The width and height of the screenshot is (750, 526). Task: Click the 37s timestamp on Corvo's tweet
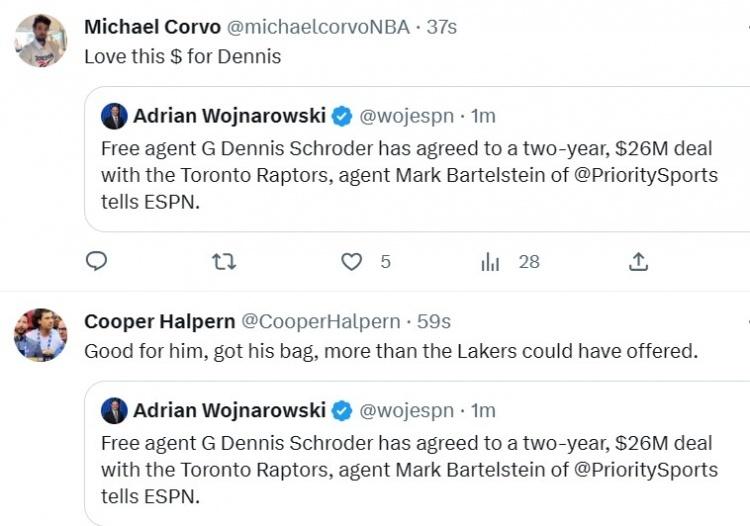(x=441, y=27)
